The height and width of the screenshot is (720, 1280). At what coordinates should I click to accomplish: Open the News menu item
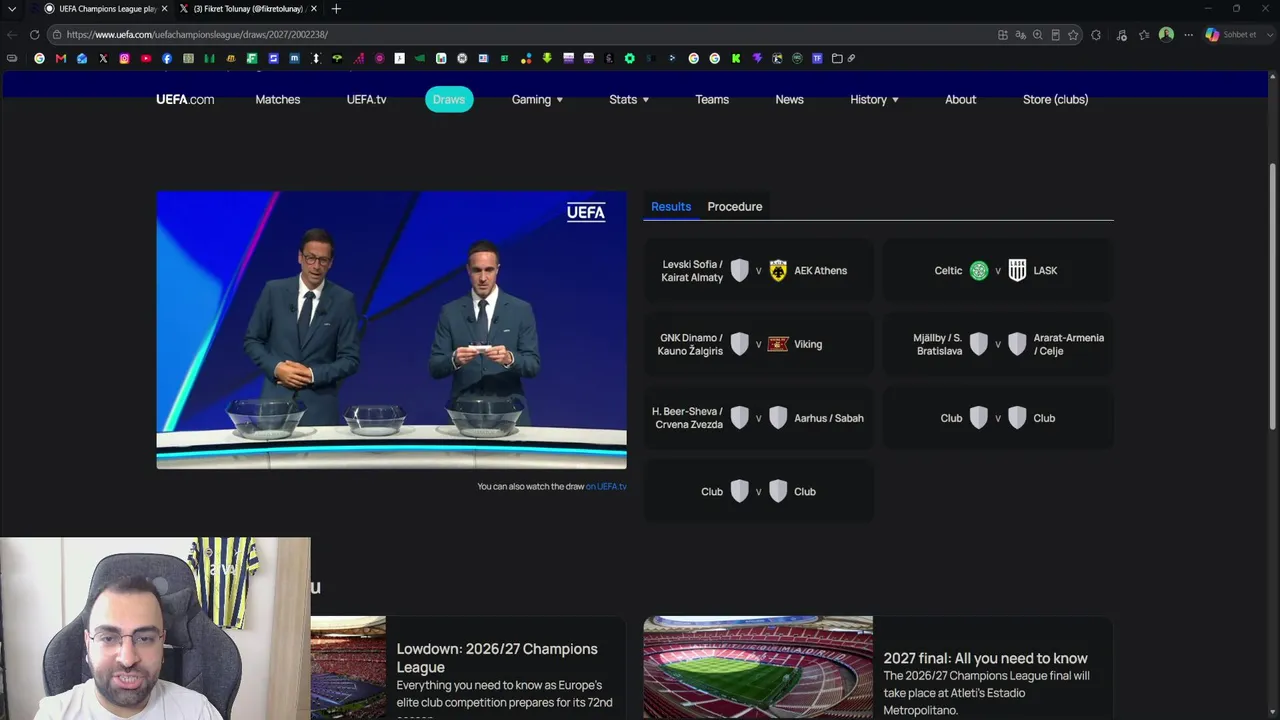click(789, 99)
